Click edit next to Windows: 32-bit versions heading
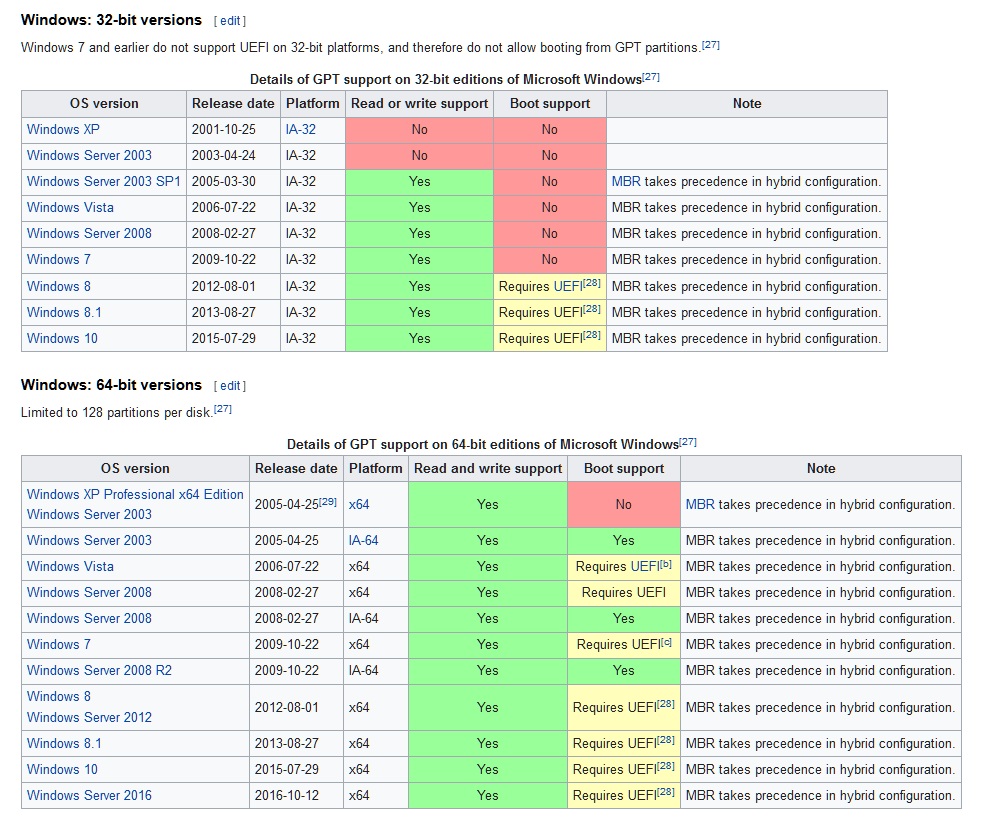This screenshot has width=984, height=834. tap(230, 21)
